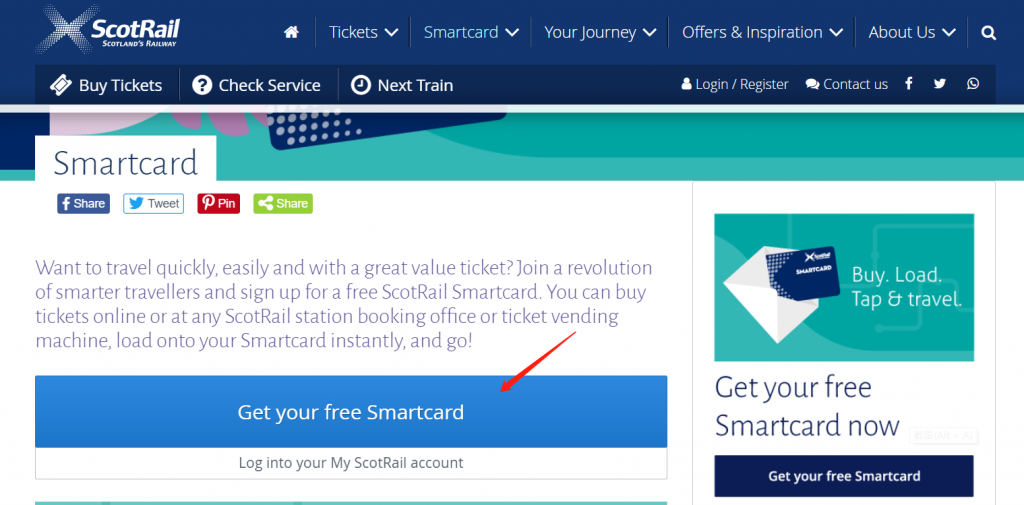Image resolution: width=1024 pixels, height=505 pixels.
Task: Click the home icon in navigation
Action: point(291,32)
